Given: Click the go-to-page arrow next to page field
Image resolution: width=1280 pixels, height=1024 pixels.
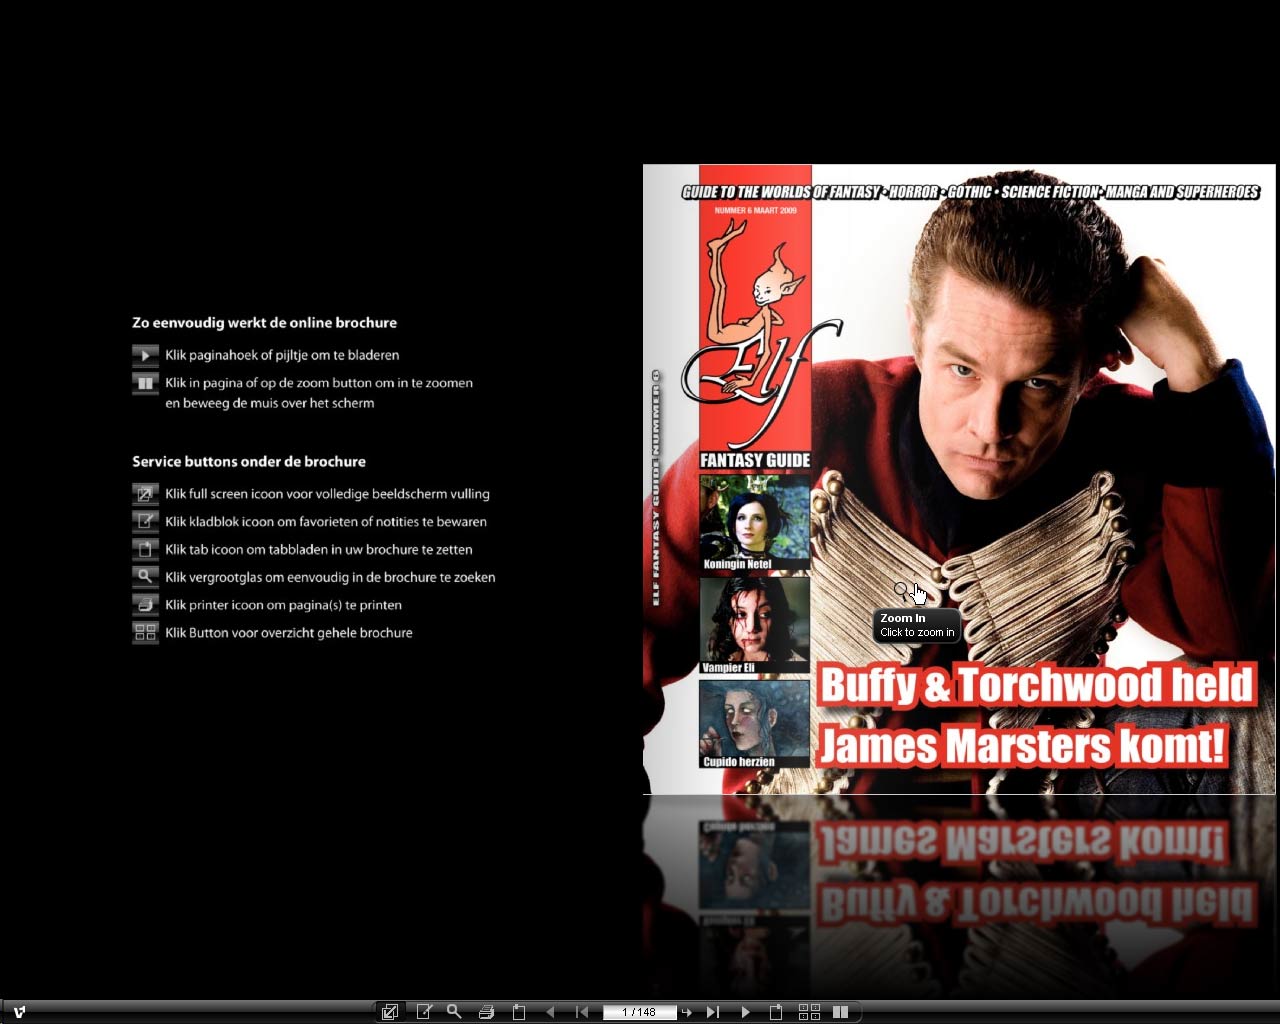Looking at the screenshot, I should [x=687, y=1012].
